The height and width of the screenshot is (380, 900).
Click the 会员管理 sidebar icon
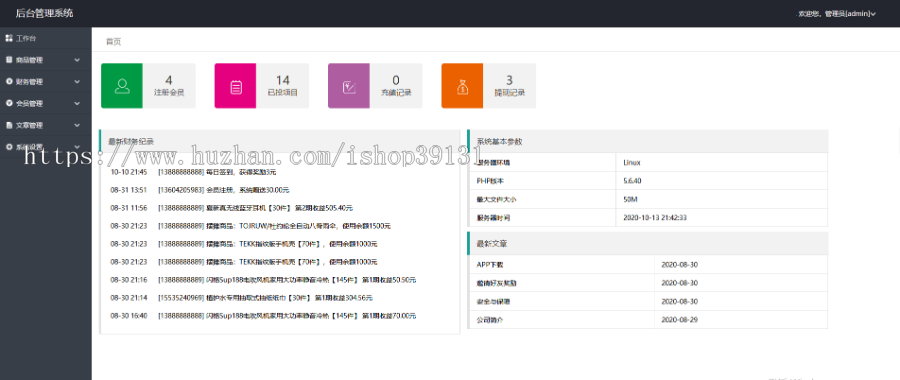9,103
